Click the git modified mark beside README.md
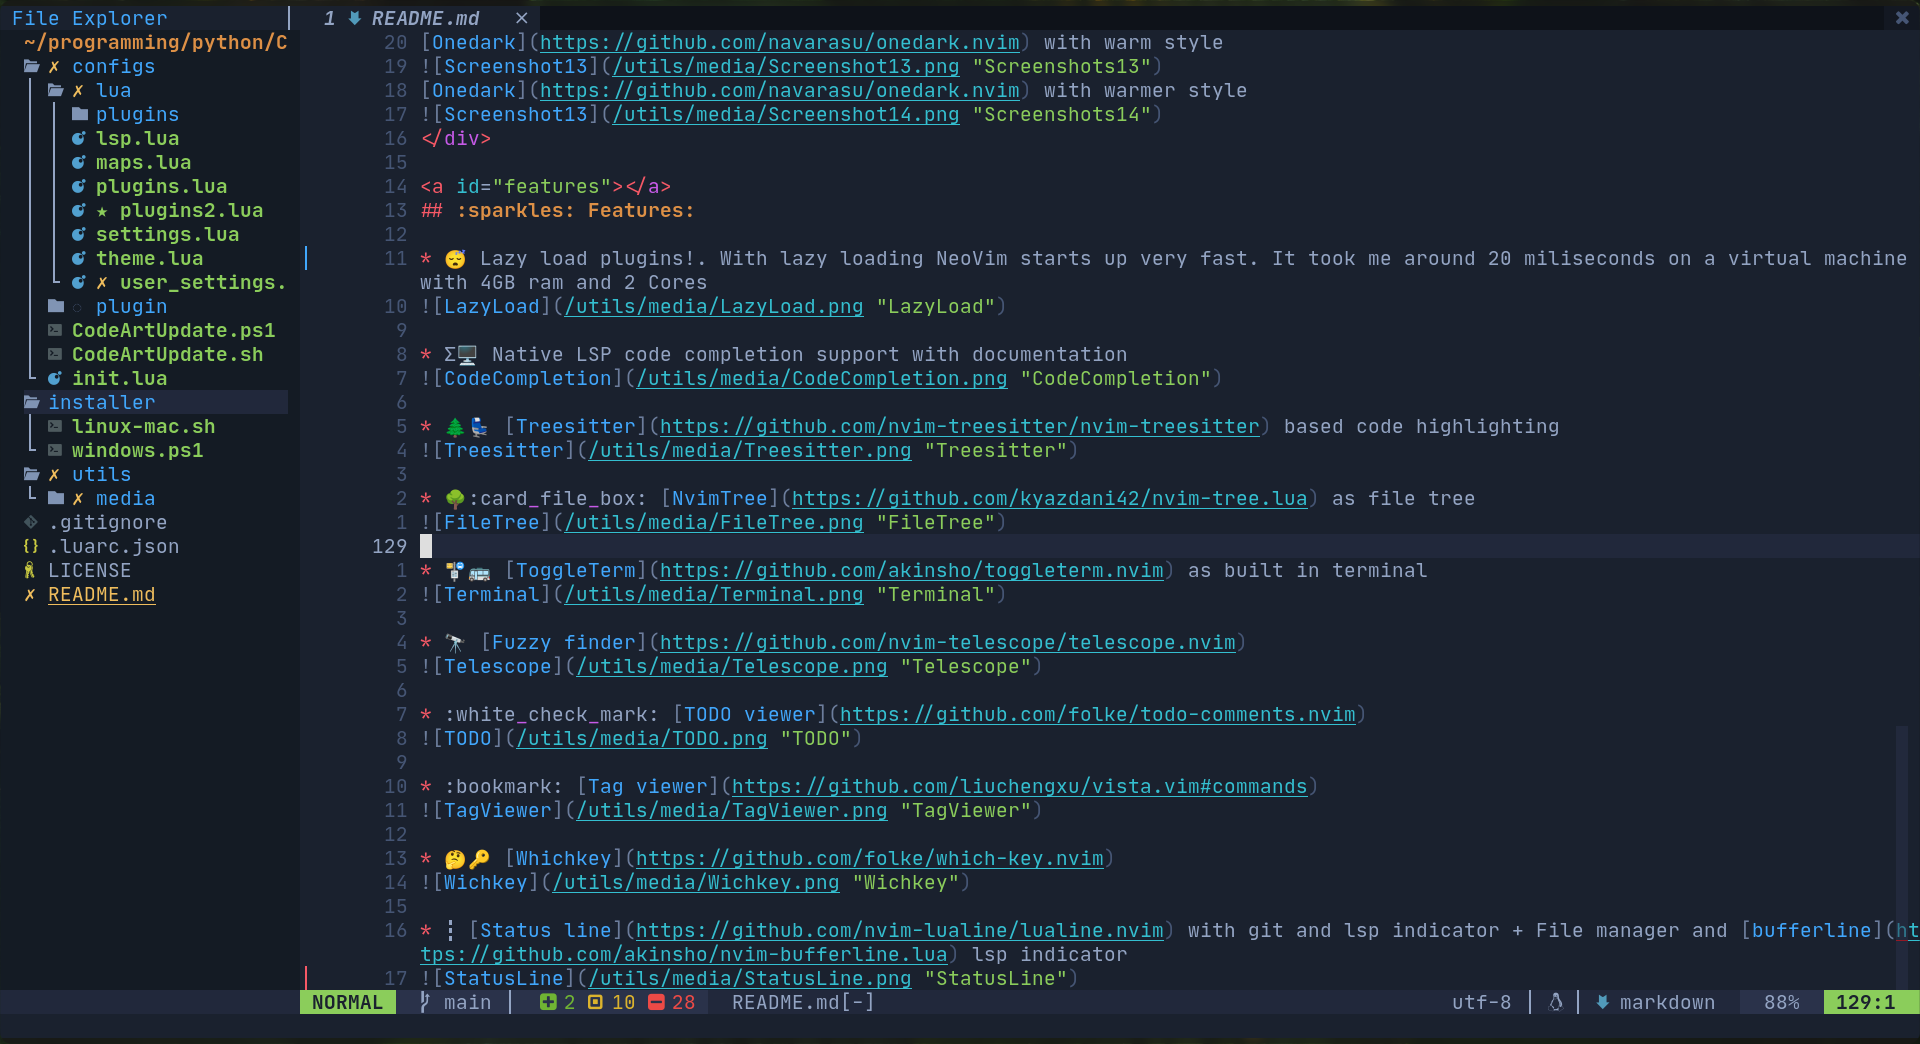 30,595
